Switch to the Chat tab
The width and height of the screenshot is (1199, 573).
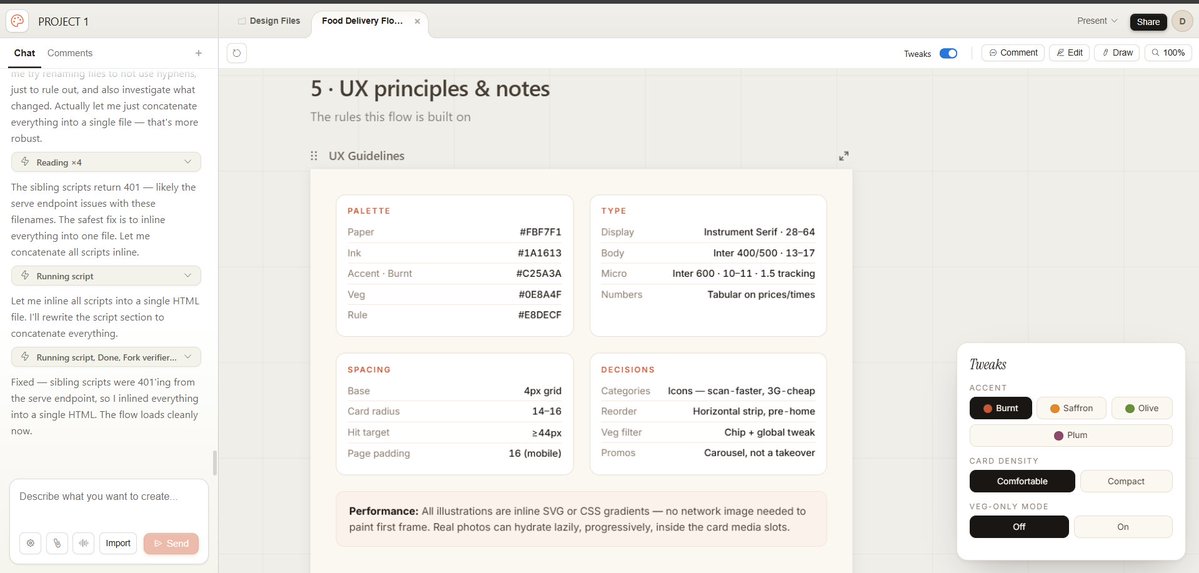click(x=24, y=53)
